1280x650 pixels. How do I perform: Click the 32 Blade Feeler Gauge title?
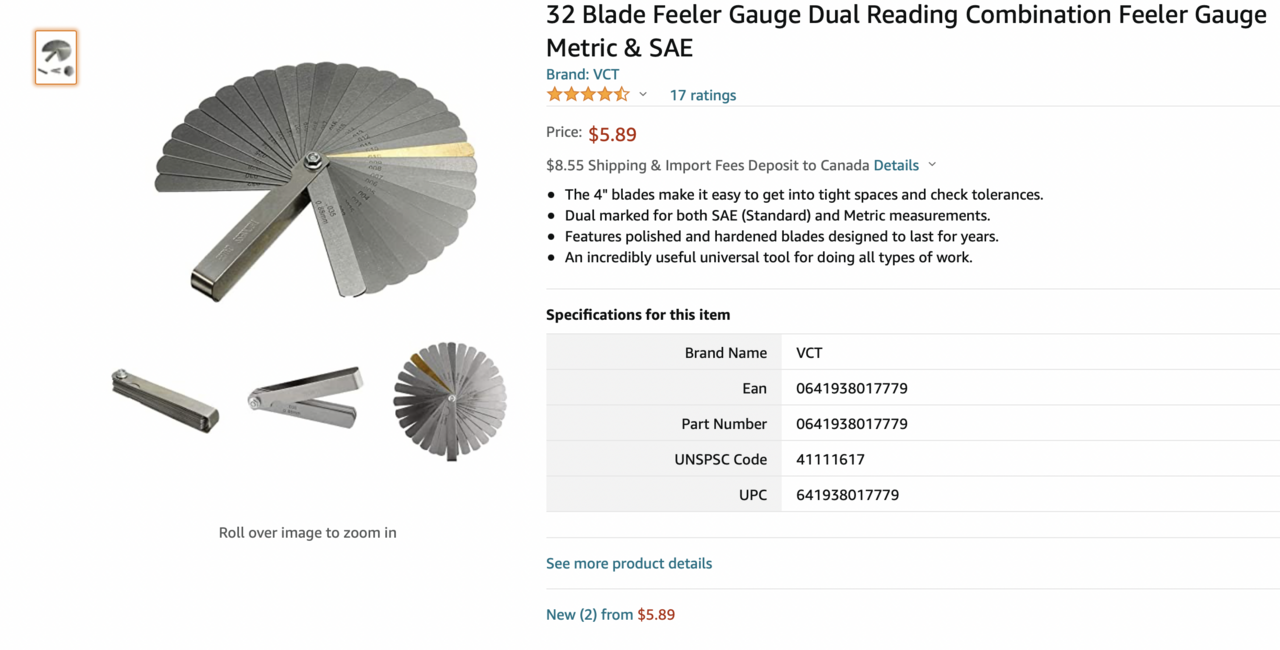905,31
